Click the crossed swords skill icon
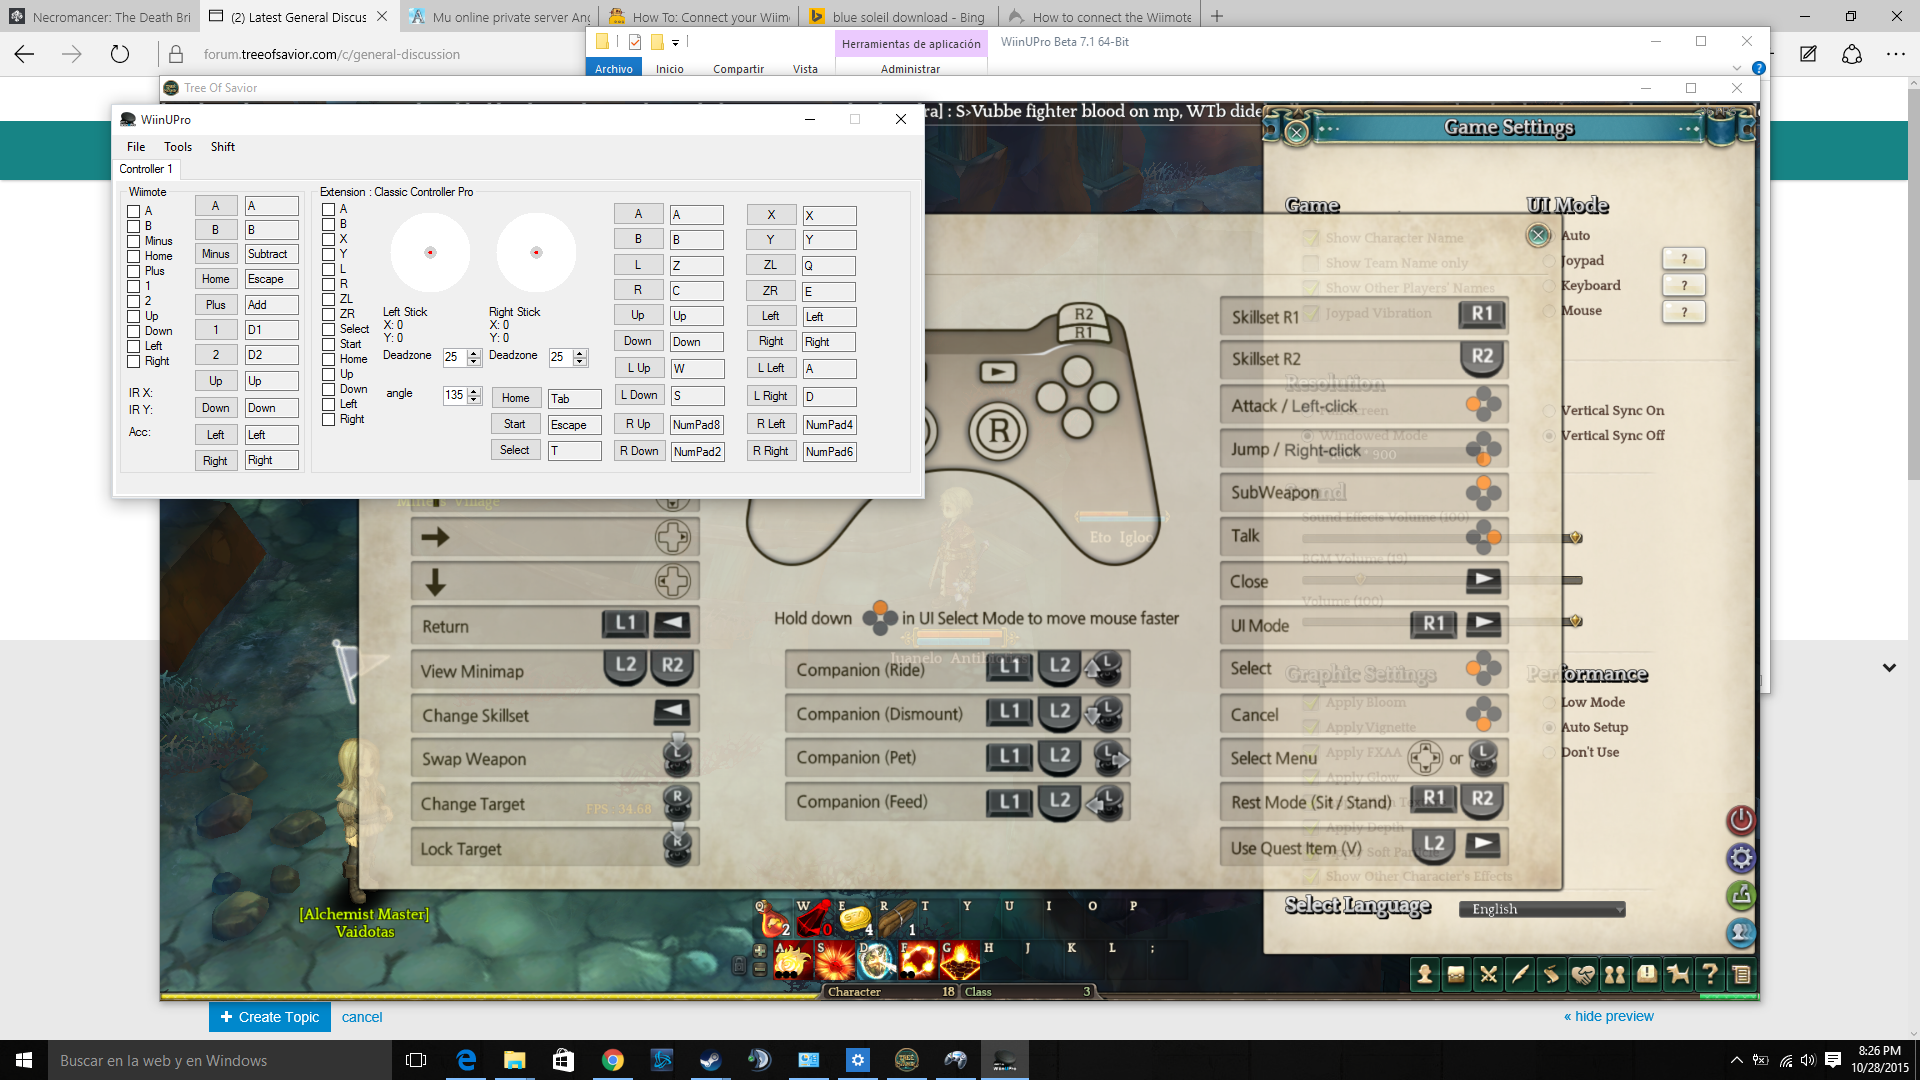The width and height of the screenshot is (1920, 1080). [x=1488, y=974]
